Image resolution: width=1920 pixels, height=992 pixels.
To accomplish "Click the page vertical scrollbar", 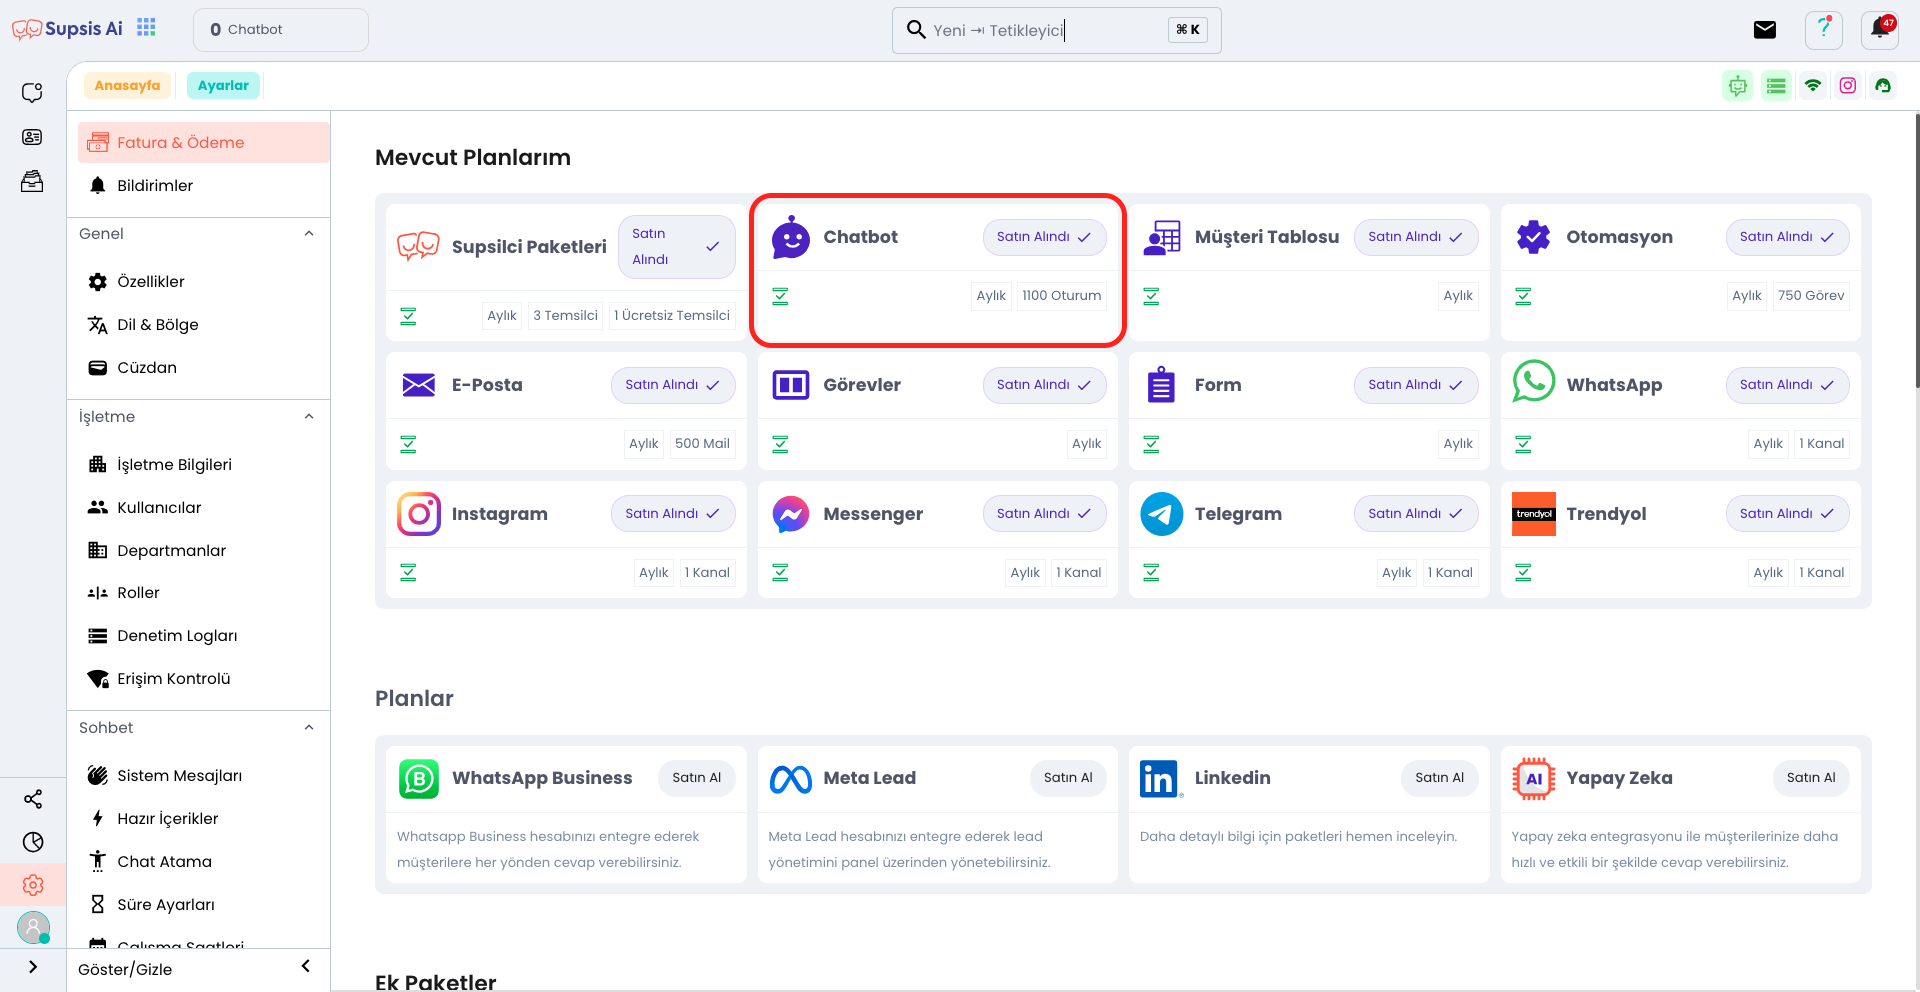I will pos(1916,250).
